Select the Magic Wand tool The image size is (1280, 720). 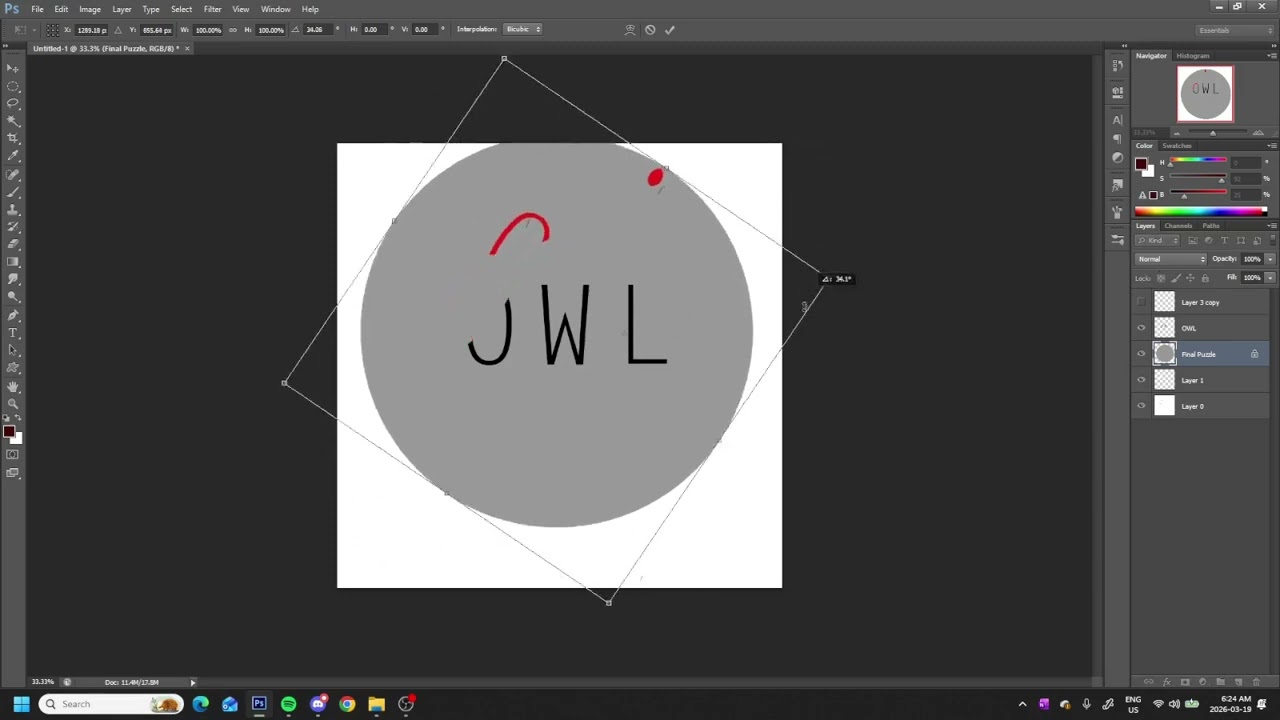pos(13,121)
